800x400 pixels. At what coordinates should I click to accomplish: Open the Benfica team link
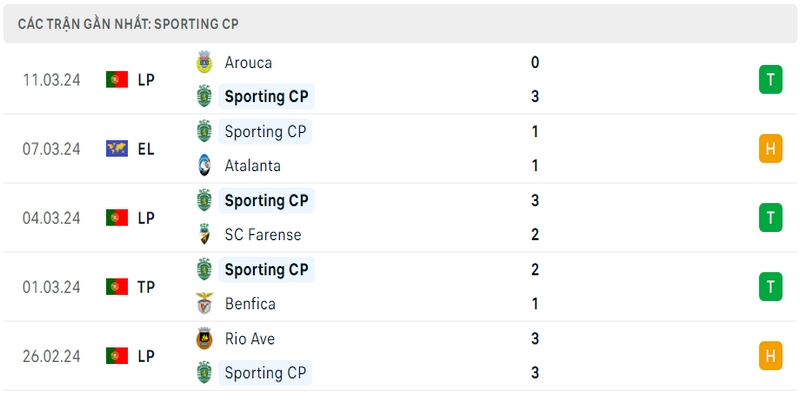[x=250, y=304]
